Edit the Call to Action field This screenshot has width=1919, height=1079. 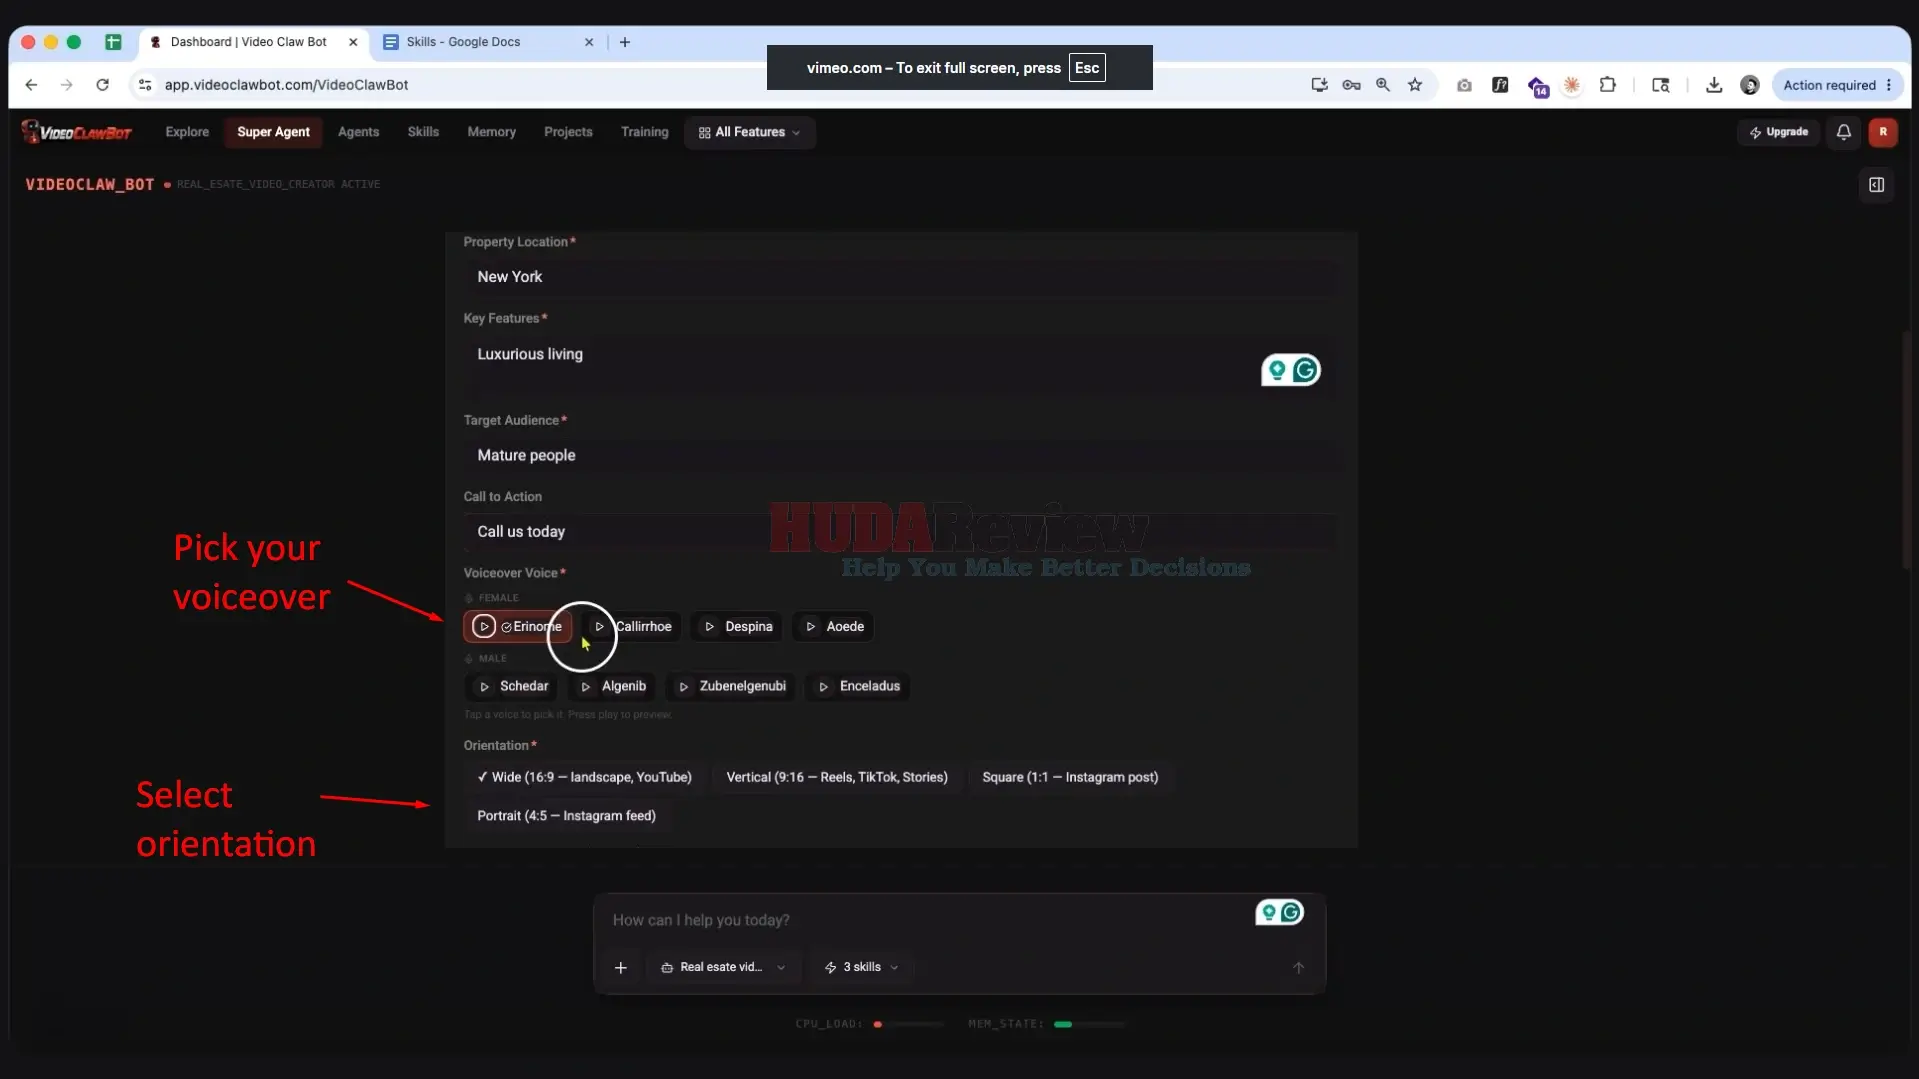point(900,532)
